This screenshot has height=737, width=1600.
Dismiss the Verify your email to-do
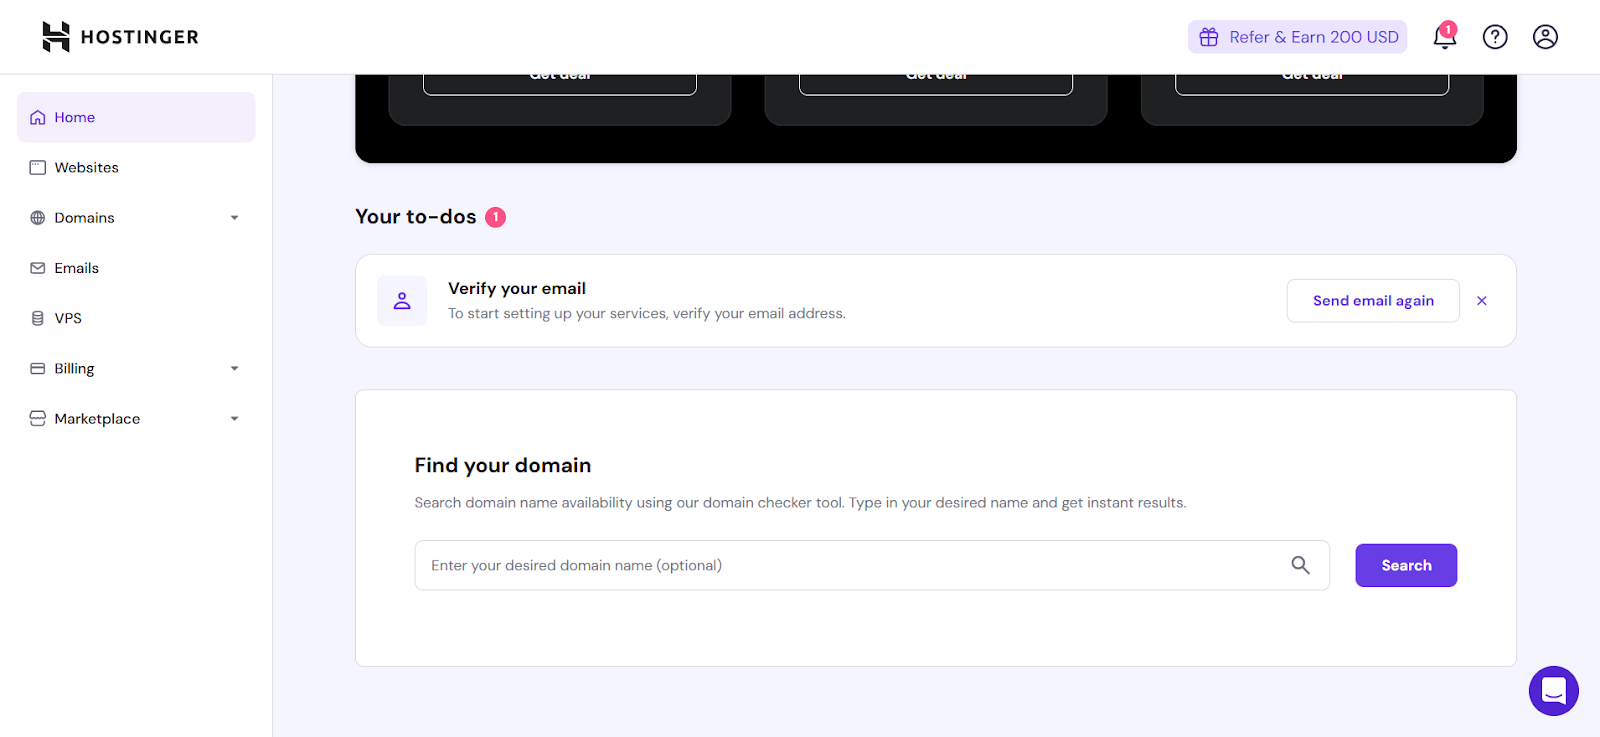tap(1482, 301)
